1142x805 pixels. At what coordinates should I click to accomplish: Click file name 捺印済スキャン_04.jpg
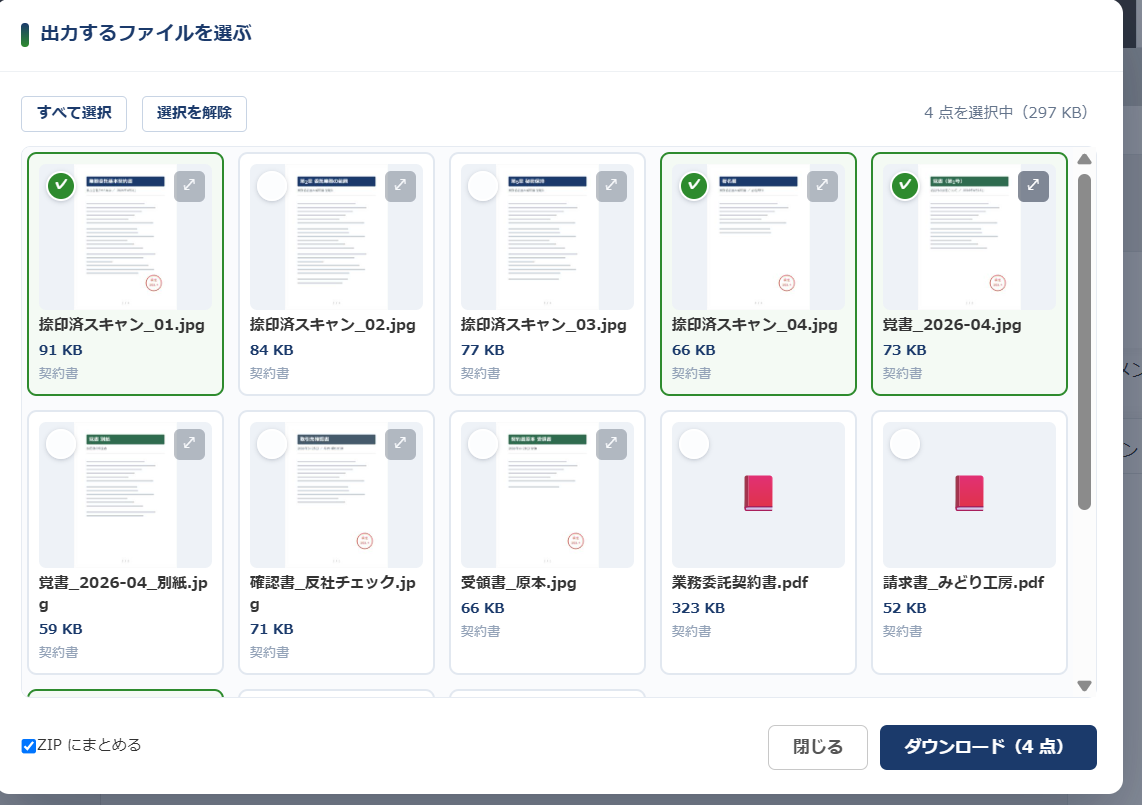click(755, 325)
